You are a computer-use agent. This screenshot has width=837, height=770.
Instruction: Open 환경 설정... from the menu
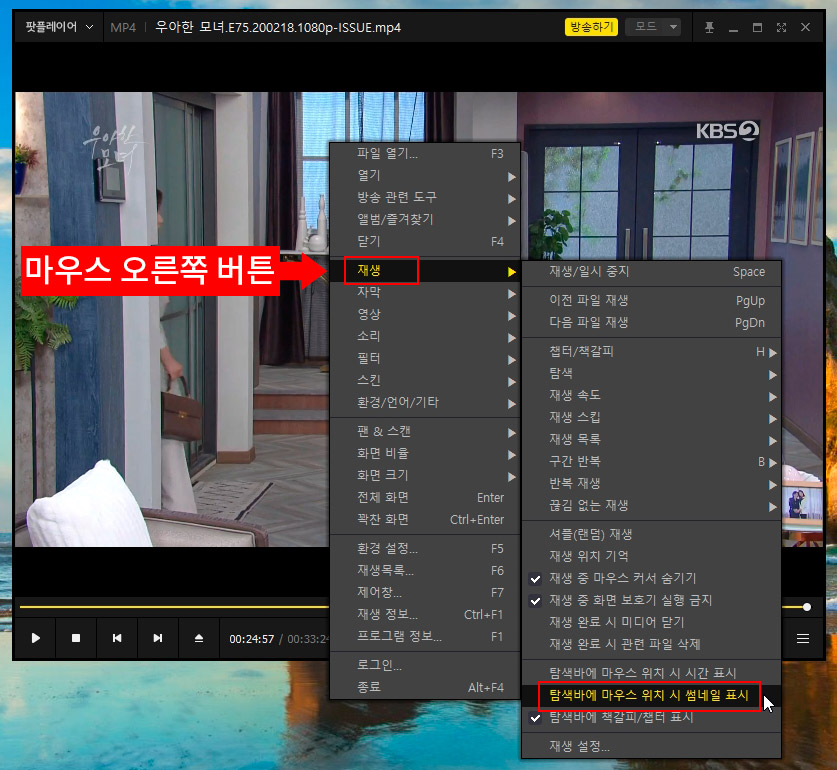pos(425,549)
